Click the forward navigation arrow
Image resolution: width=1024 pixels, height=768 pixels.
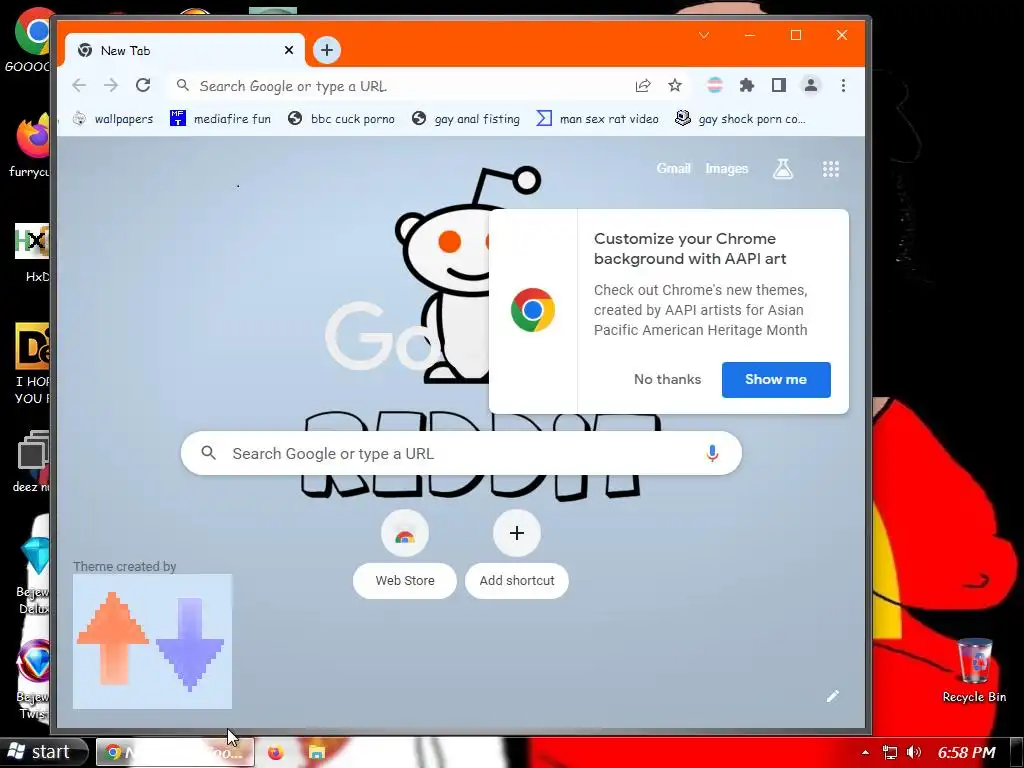click(x=111, y=86)
